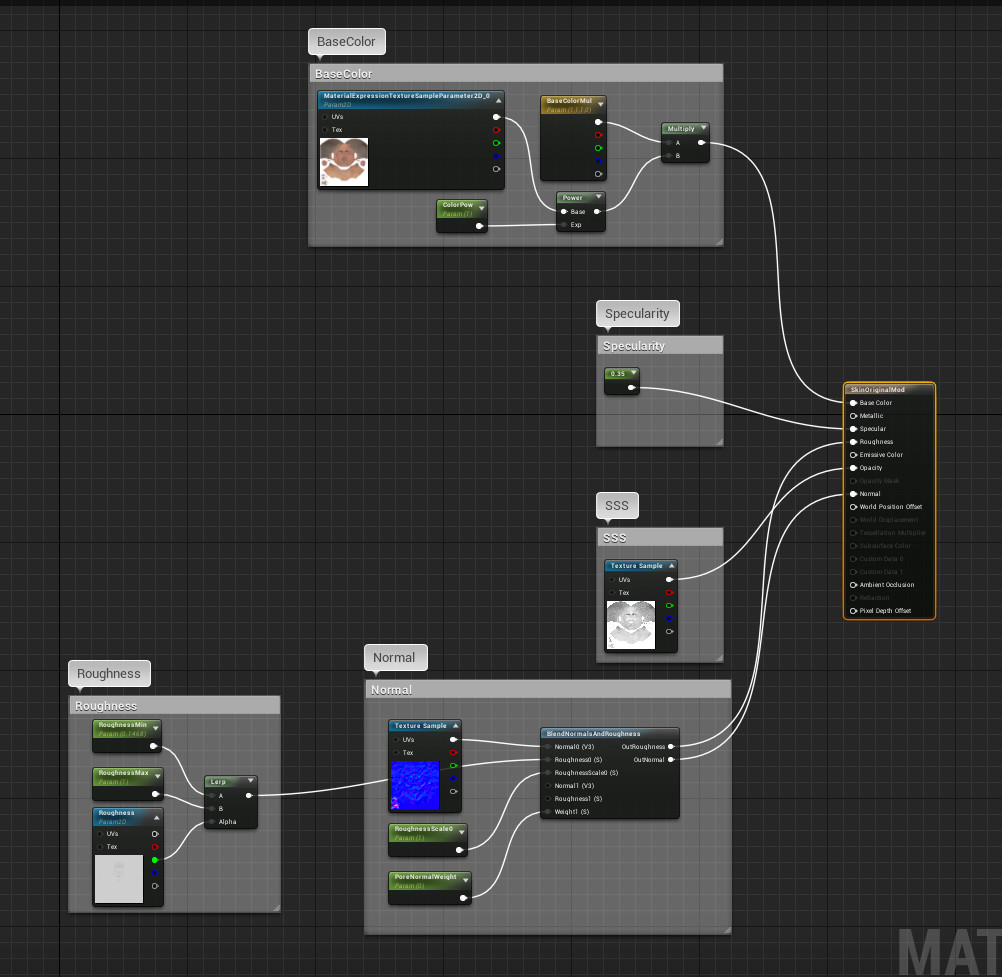Expand the BaseColorMul node arrow
The image size is (1002, 977).
(x=601, y=104)
